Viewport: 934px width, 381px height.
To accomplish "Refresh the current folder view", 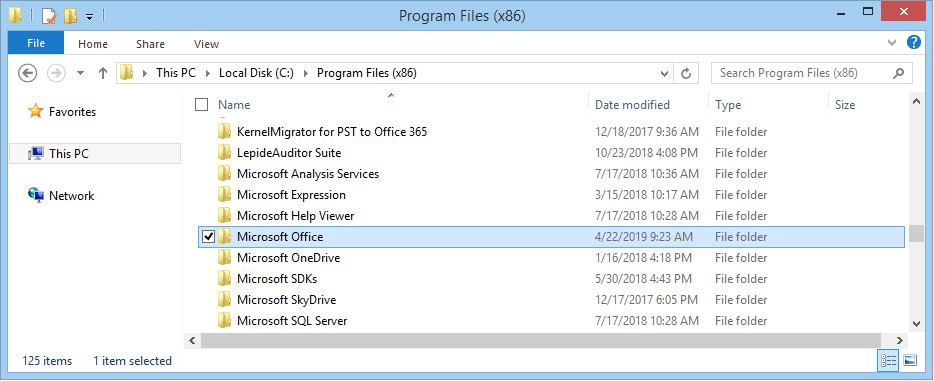I will tap(686, 74).
